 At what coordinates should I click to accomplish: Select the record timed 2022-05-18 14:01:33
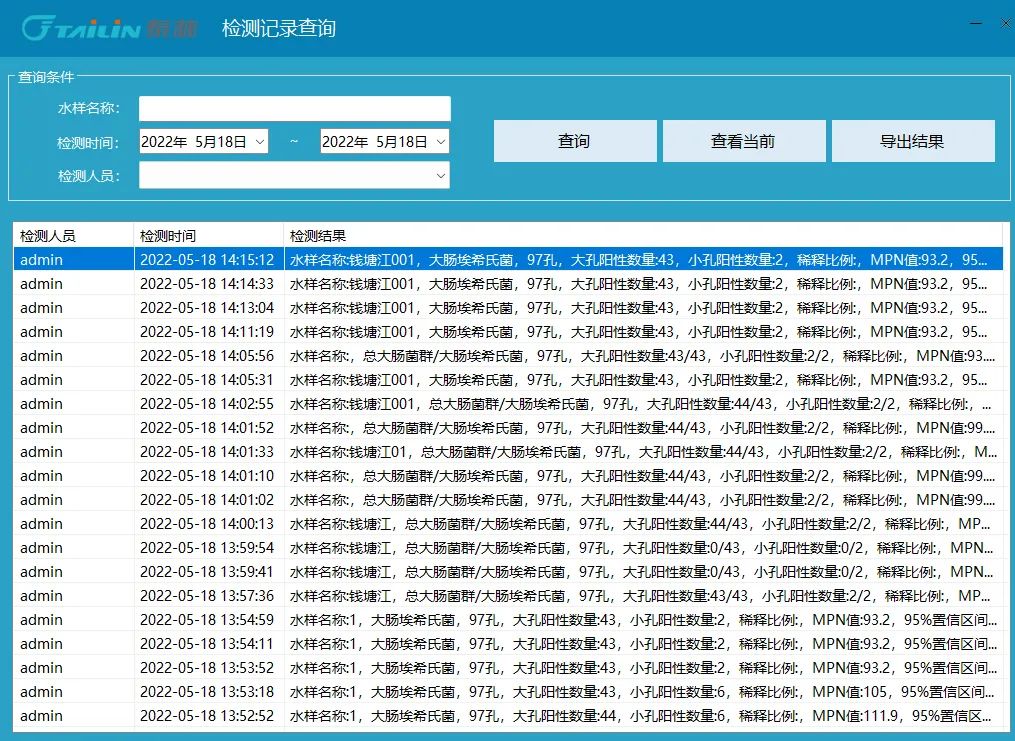click(207, 452)
